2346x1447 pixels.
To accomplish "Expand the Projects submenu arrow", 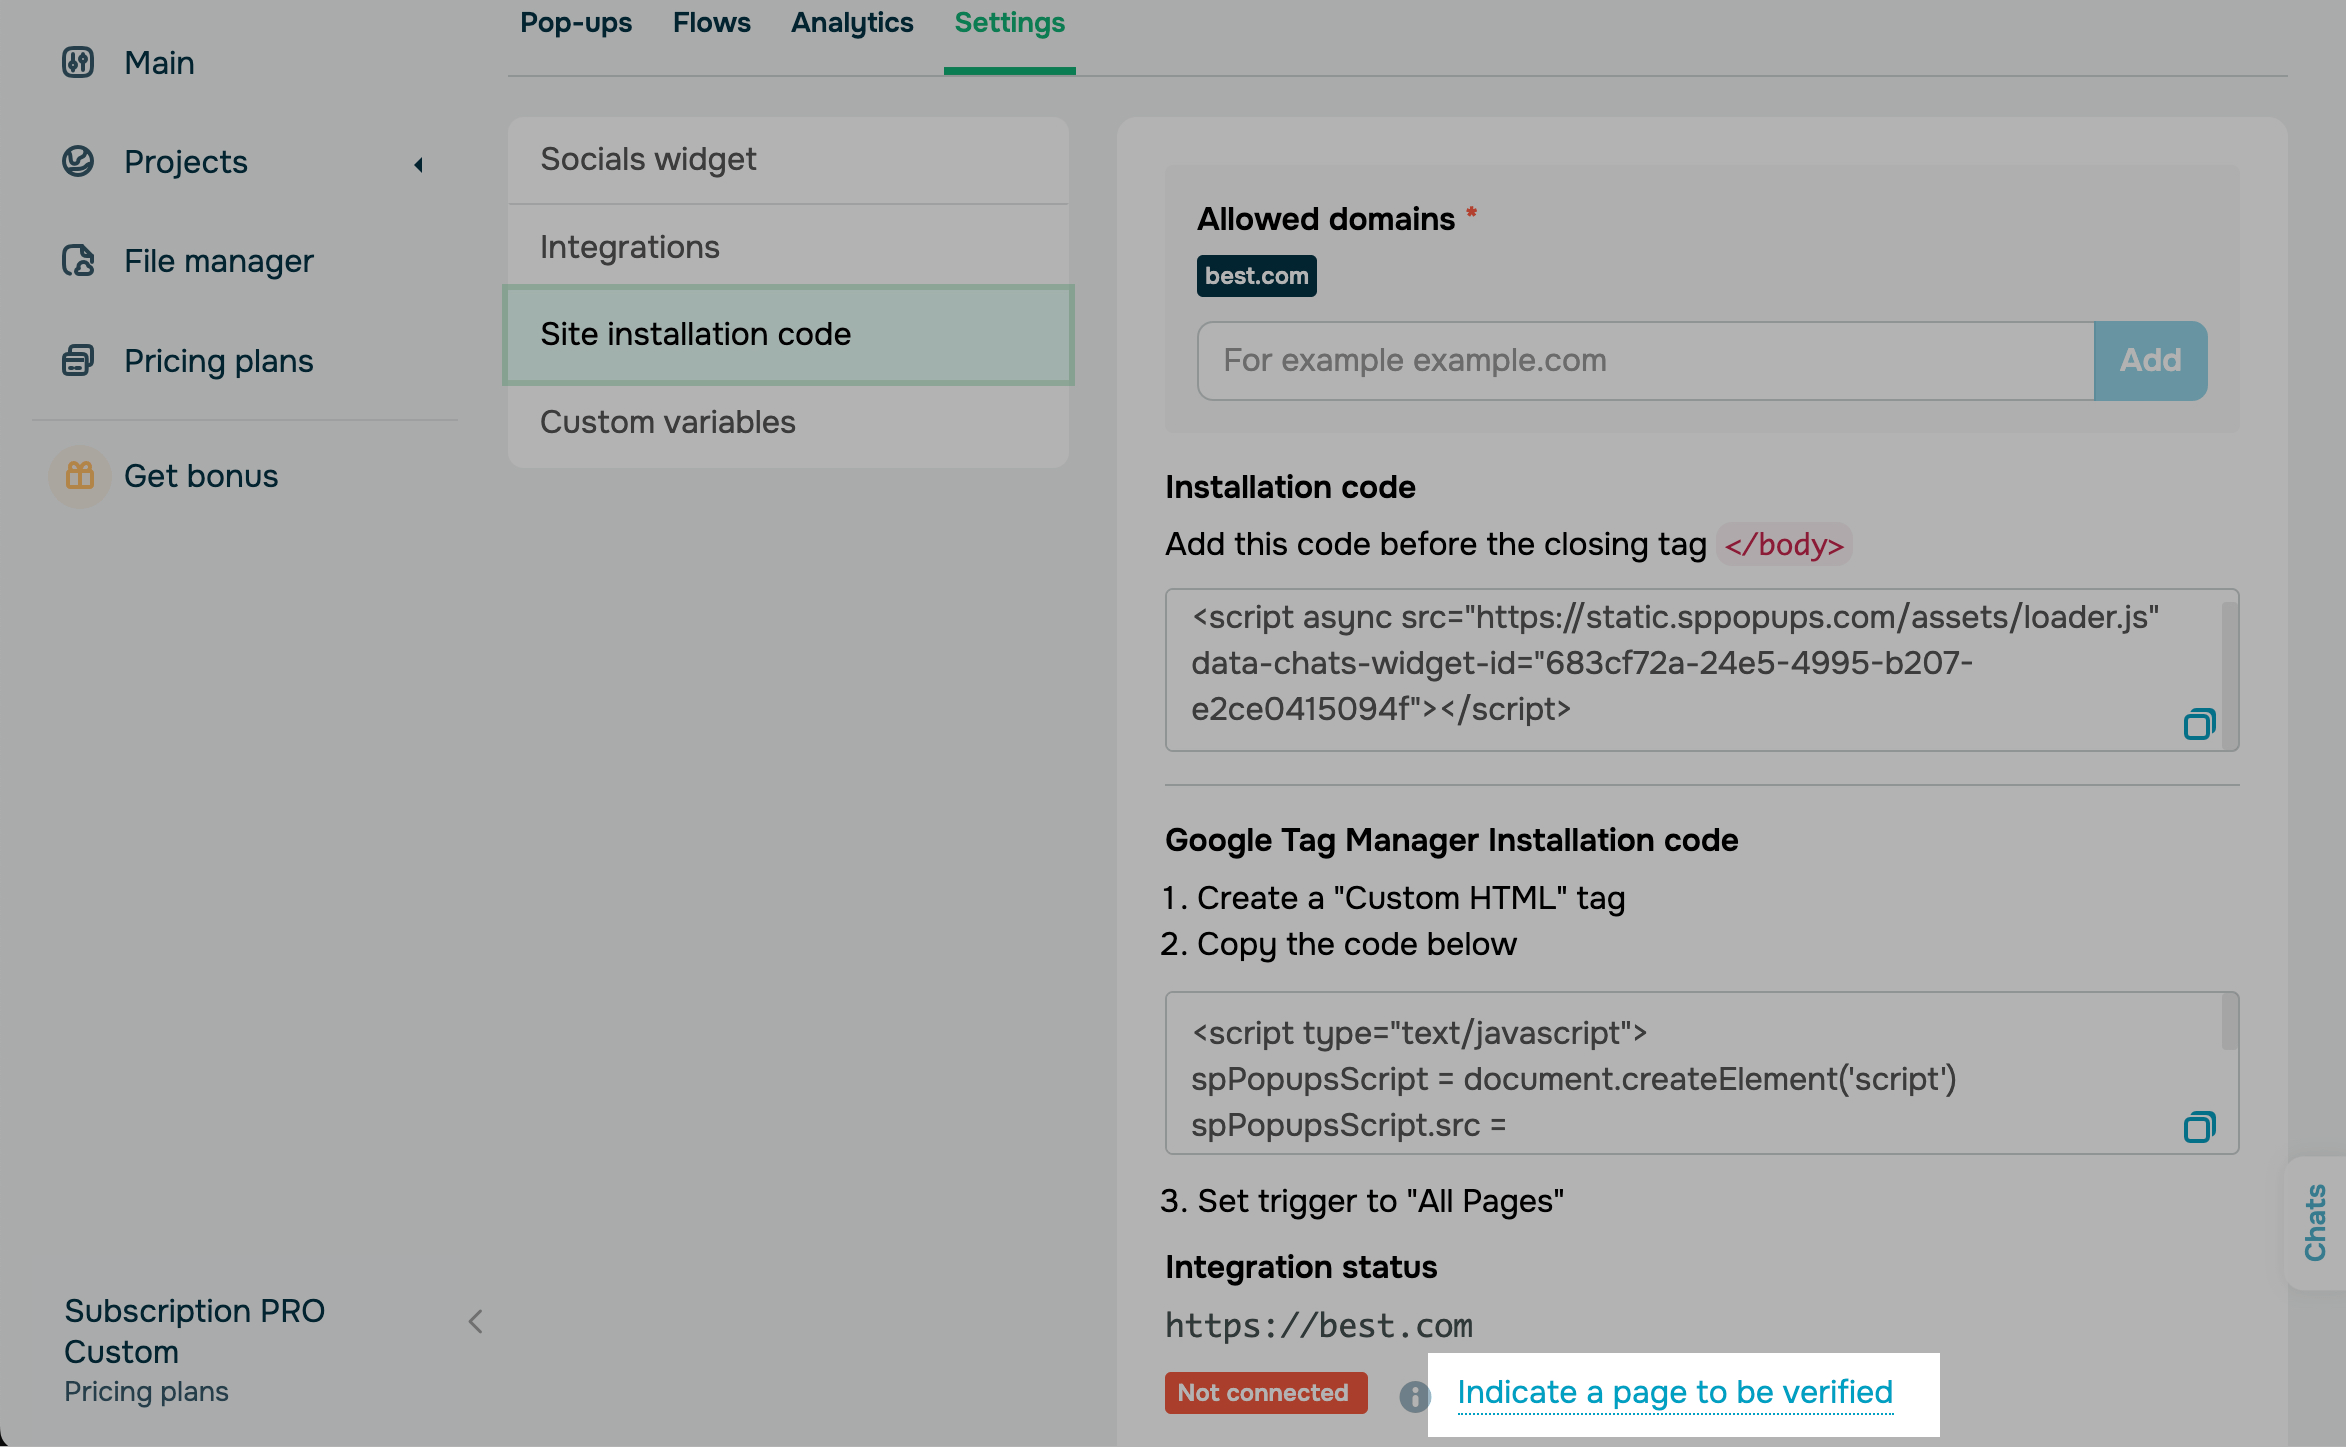I will coord(418,165).
